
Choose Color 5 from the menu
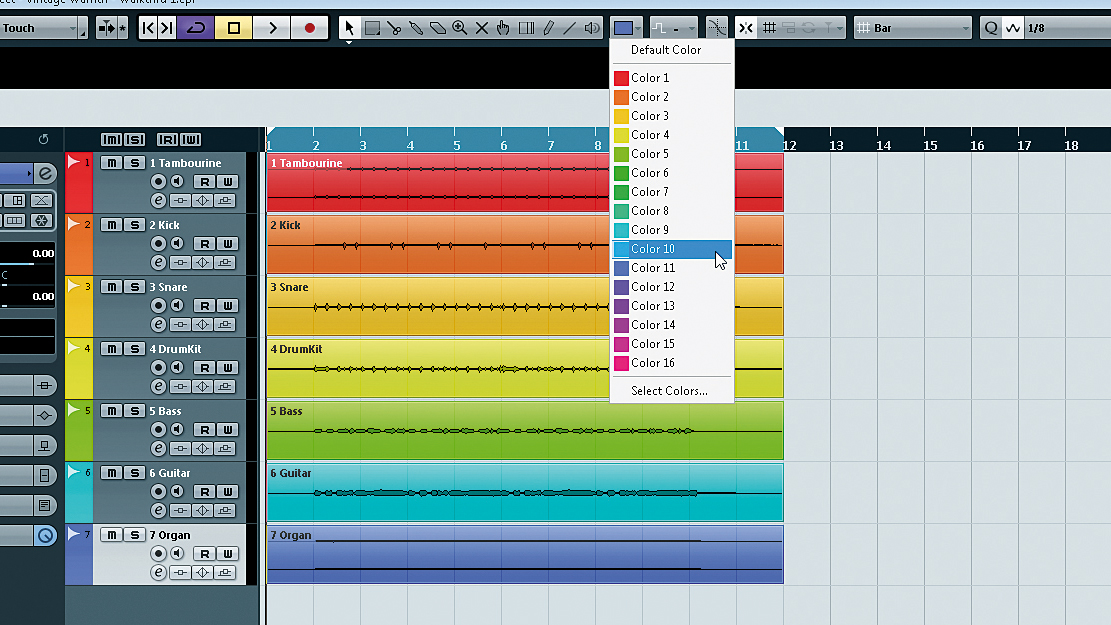[x=672, y=154]
